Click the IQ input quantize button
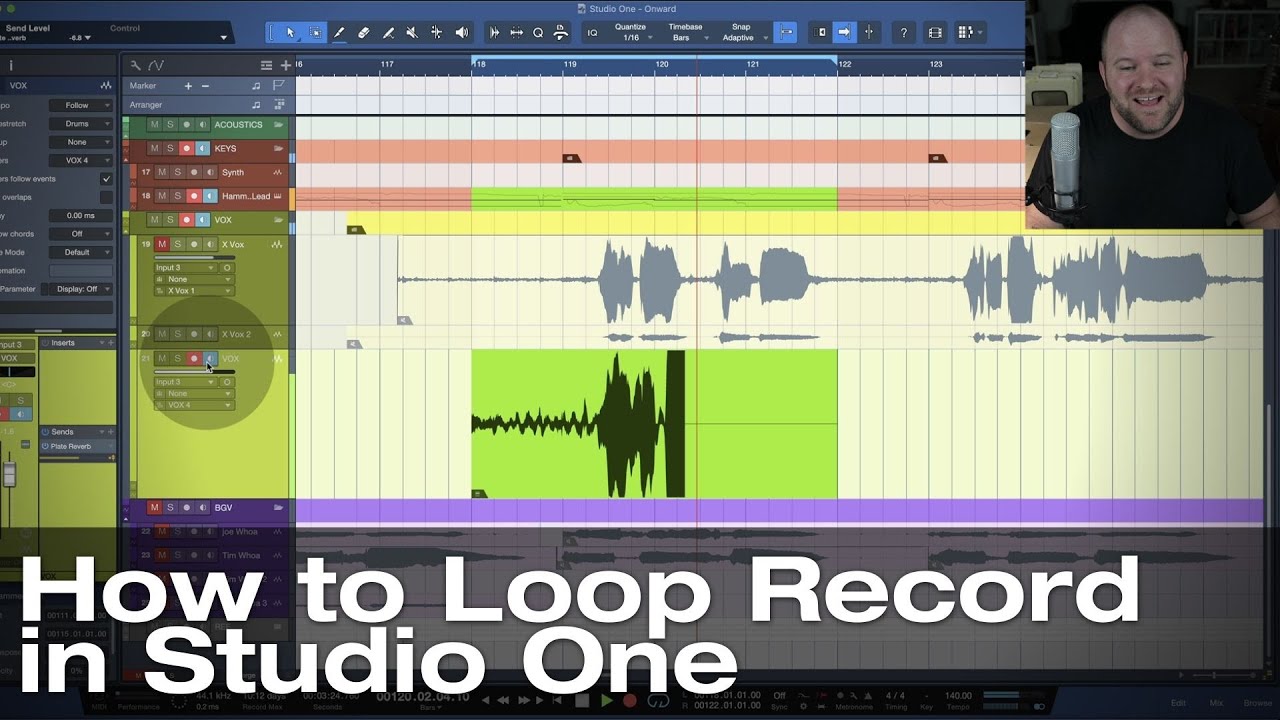The height and width of the screenshot is (720, 1280). coord(592,32)
